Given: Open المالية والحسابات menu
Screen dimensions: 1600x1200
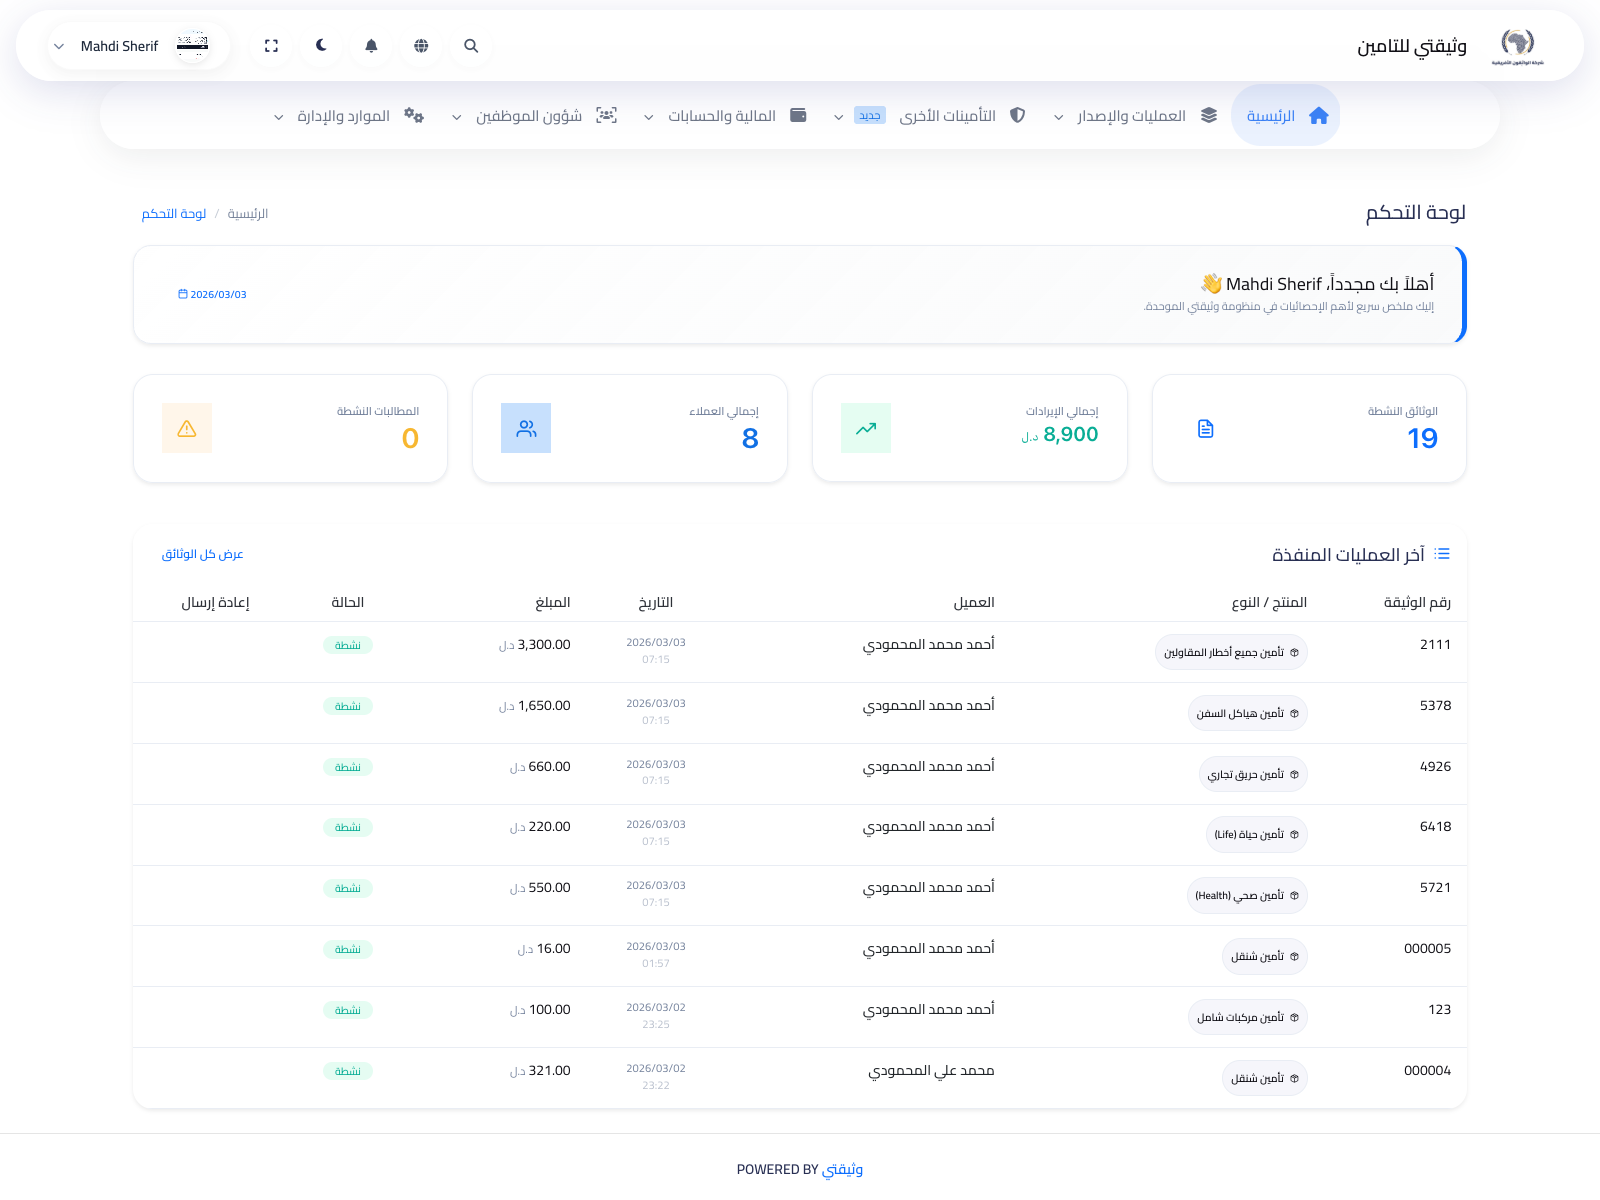Looking at the screenshot, I should click(724, 116).
